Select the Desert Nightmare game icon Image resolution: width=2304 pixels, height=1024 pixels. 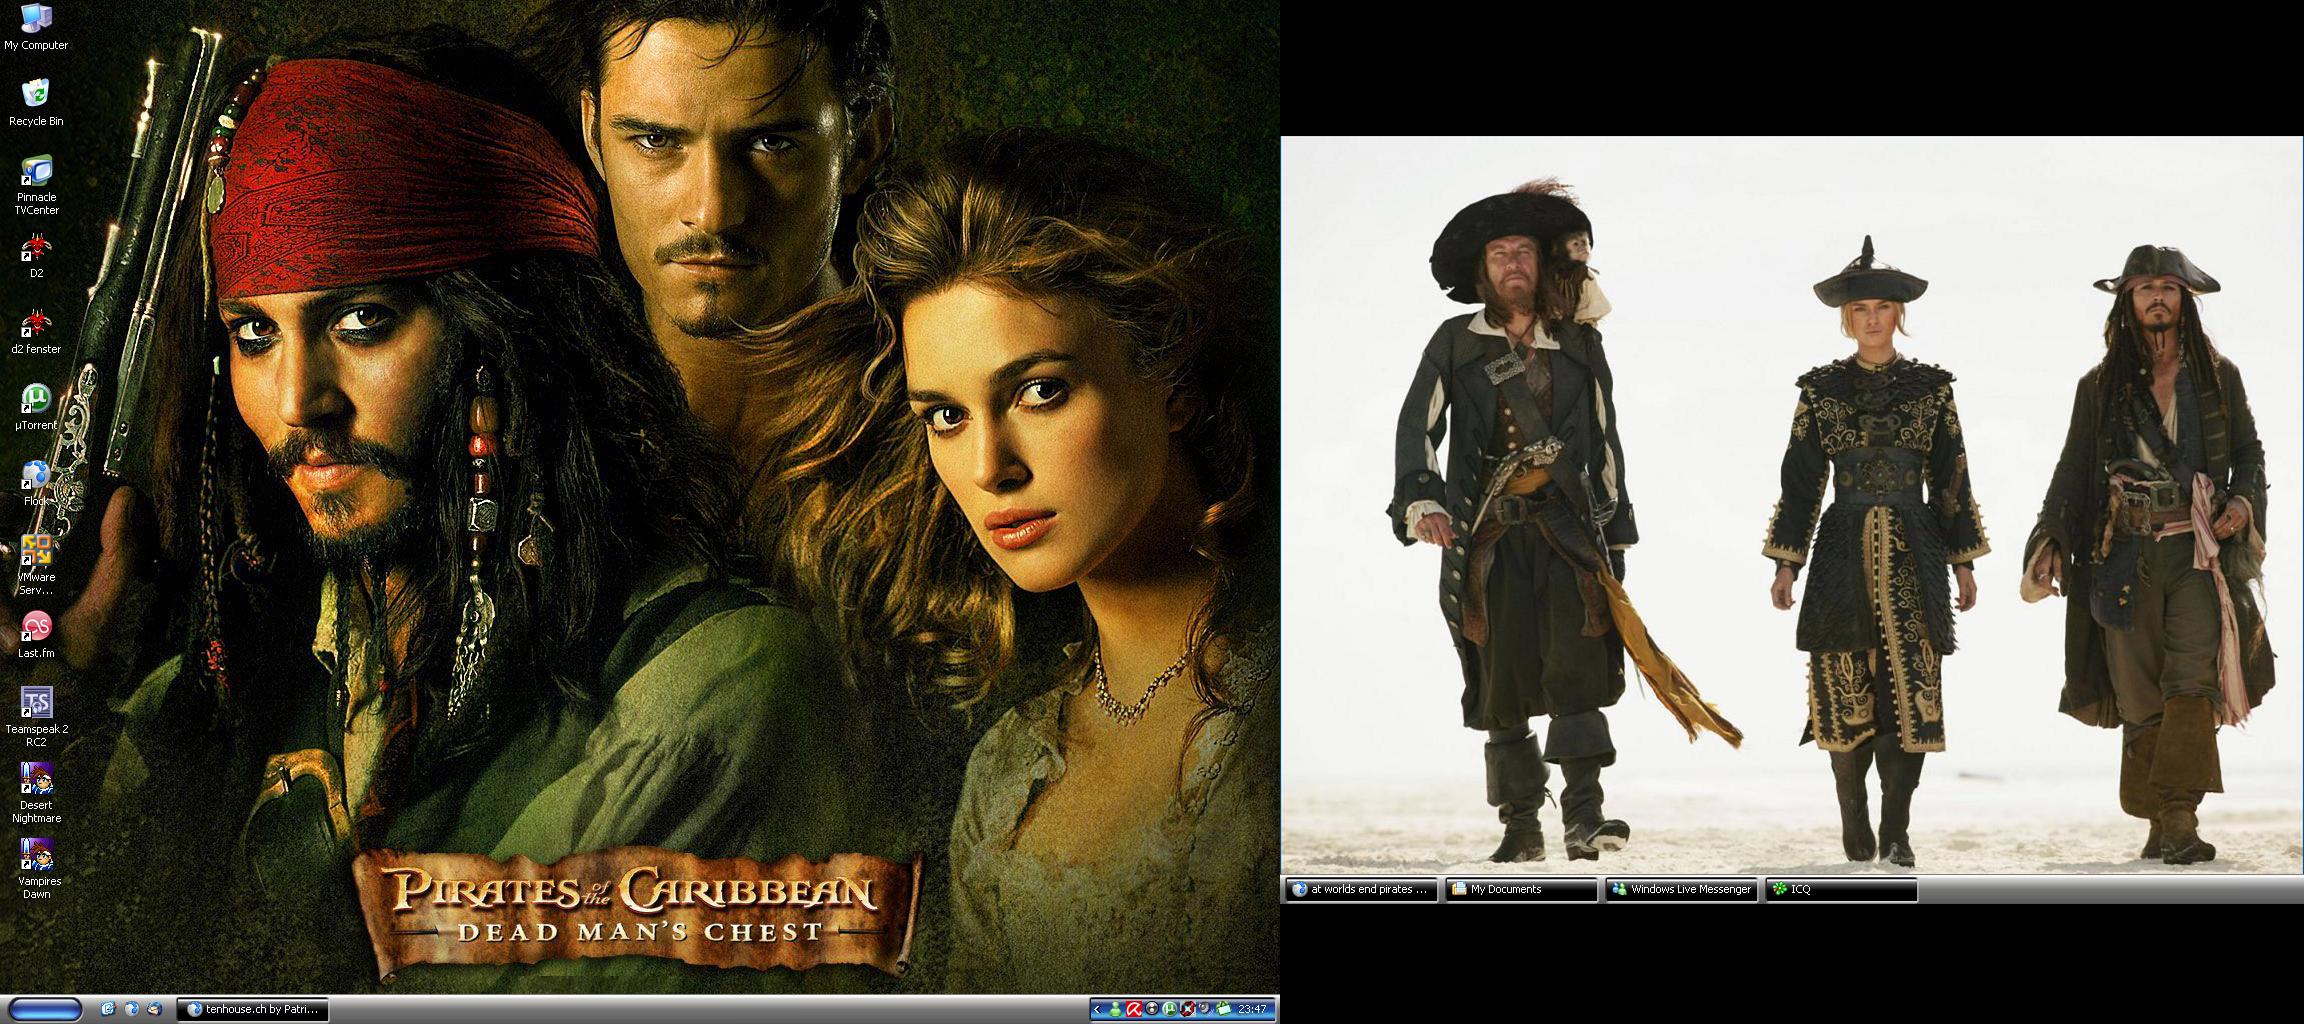click(36, 779)
